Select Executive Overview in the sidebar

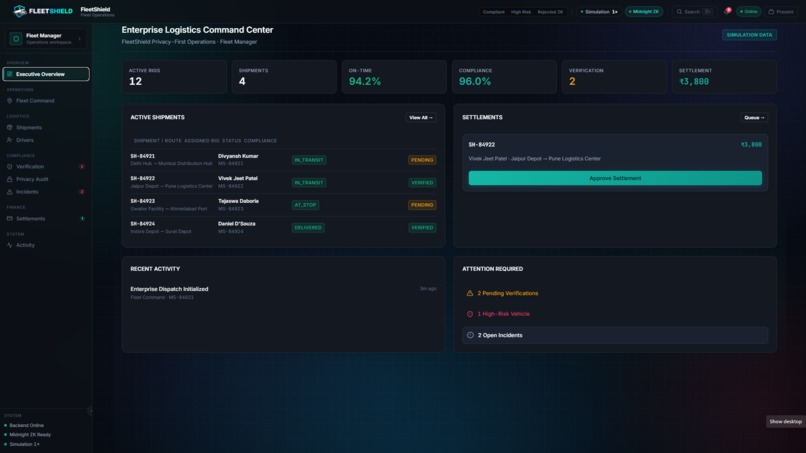click(46, 74)
